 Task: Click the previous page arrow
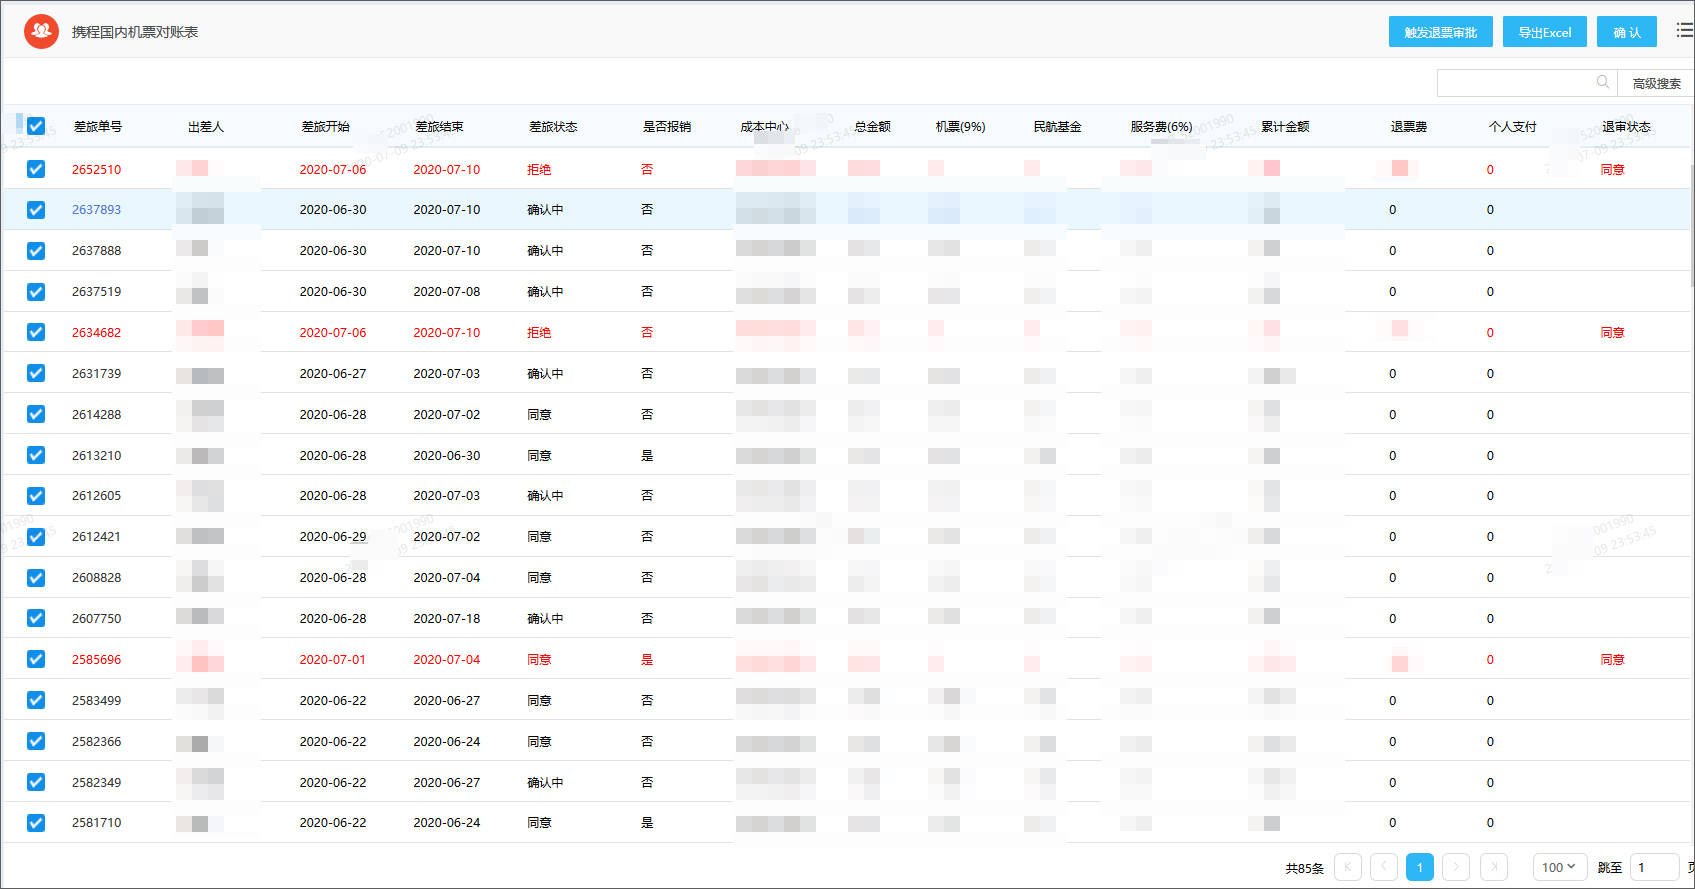[1383, 867]
